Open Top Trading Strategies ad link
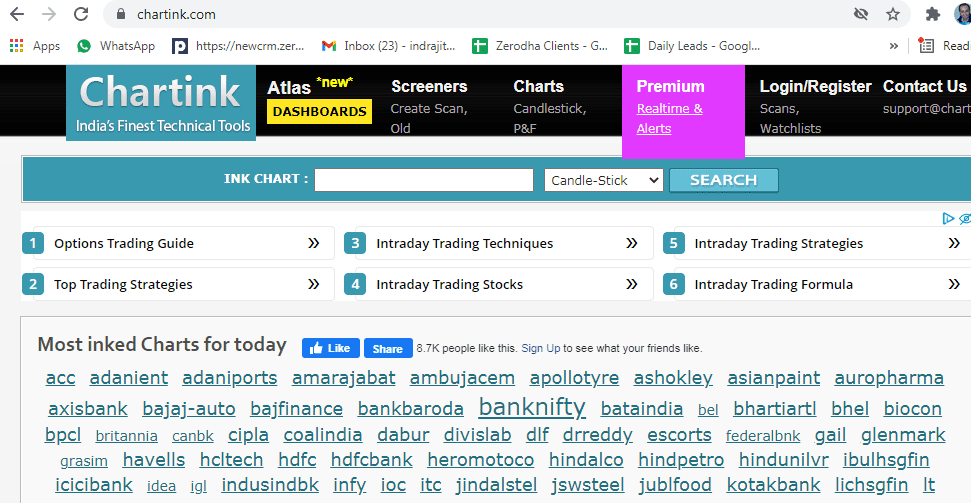 [178, 284]
